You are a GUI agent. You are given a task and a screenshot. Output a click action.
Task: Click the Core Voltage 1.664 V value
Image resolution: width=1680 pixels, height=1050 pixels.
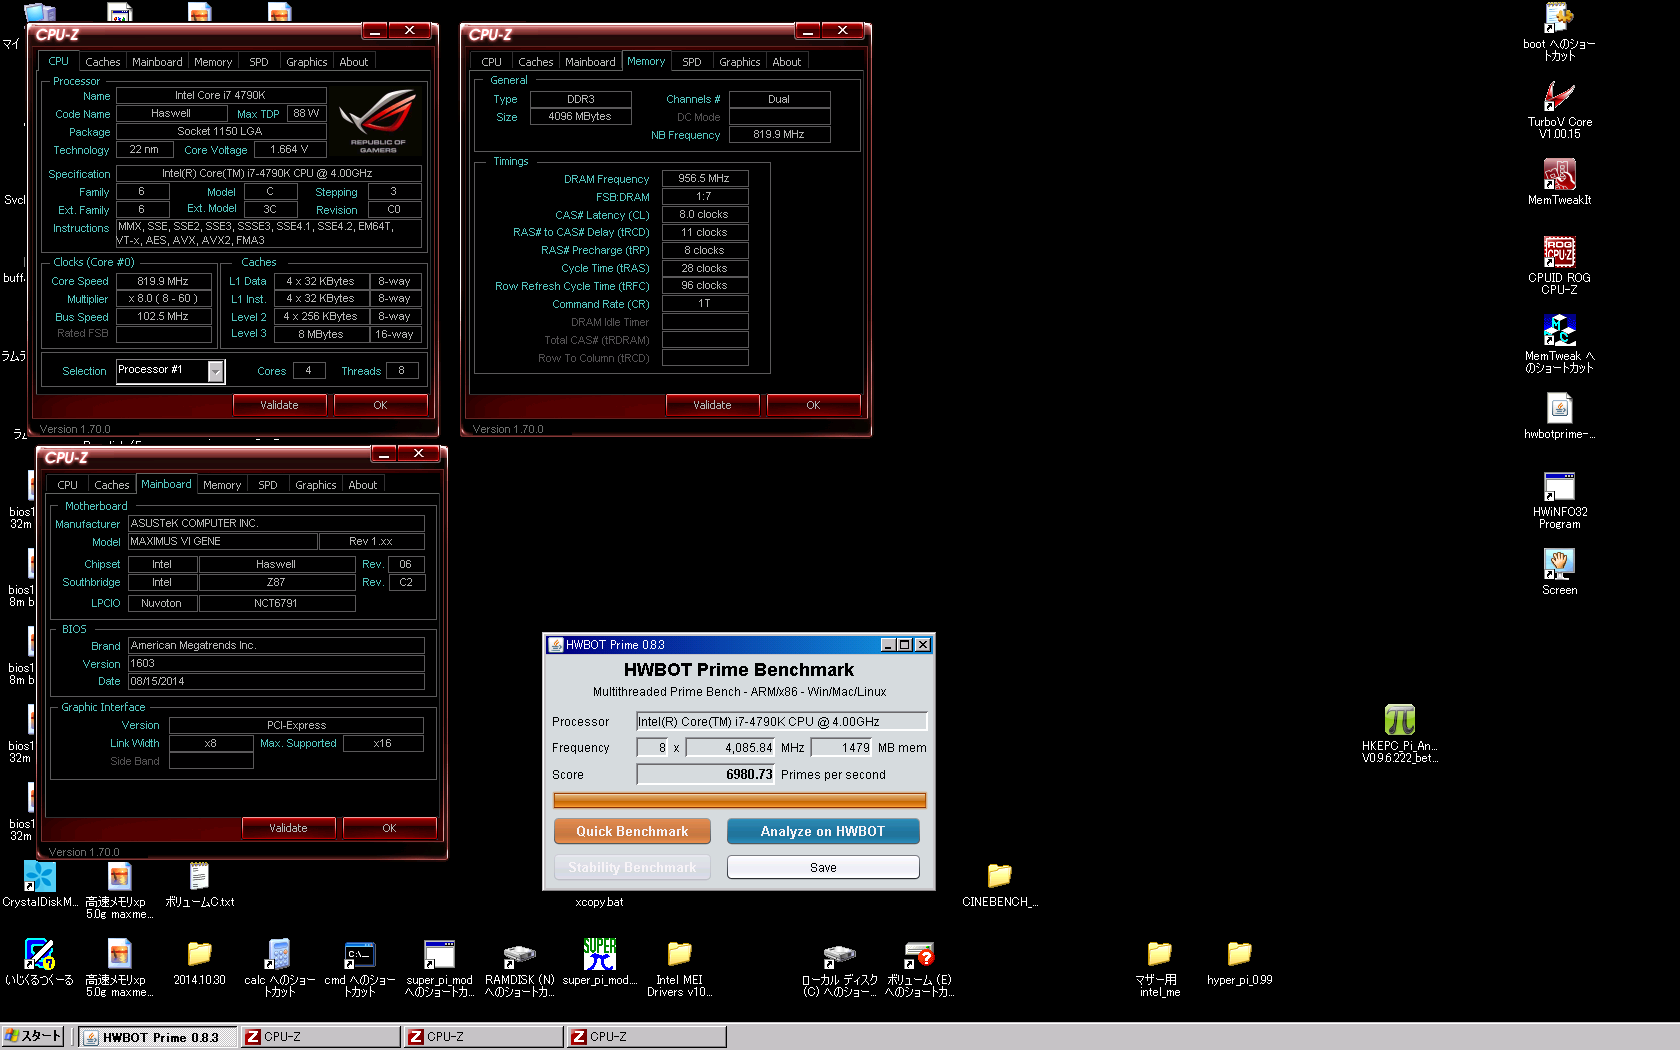click(x=289, y=149)
